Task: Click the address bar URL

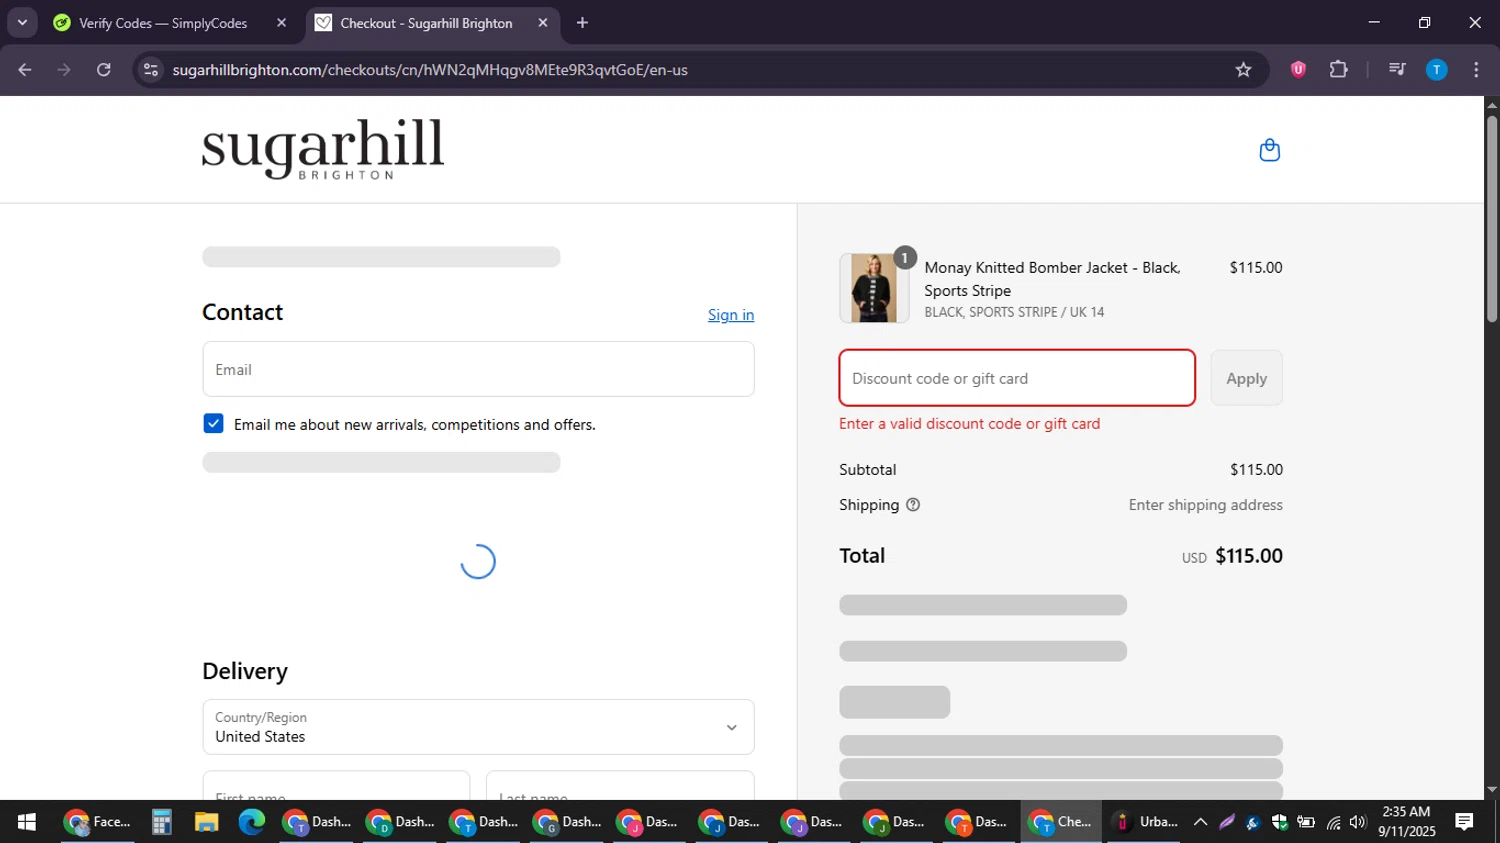Action: [430, 70]
